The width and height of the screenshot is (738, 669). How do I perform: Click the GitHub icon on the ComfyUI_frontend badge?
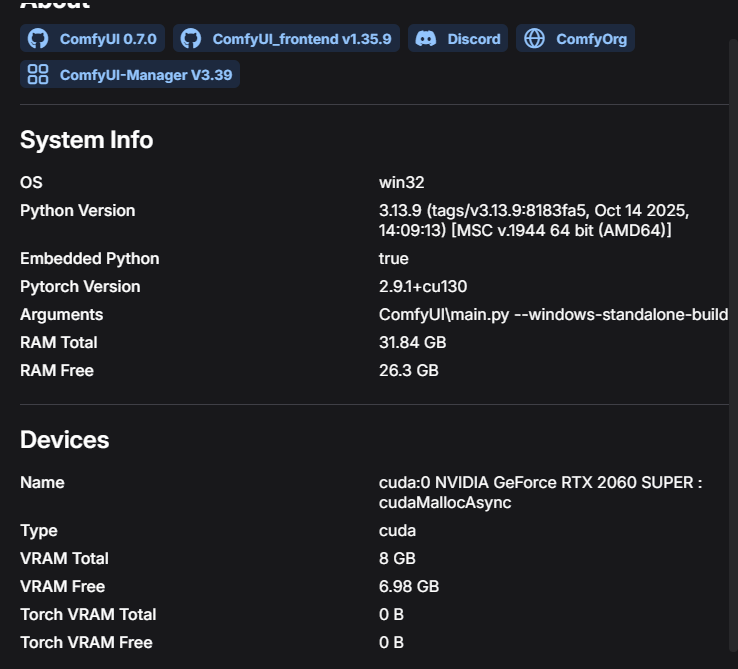click(191, 39)
